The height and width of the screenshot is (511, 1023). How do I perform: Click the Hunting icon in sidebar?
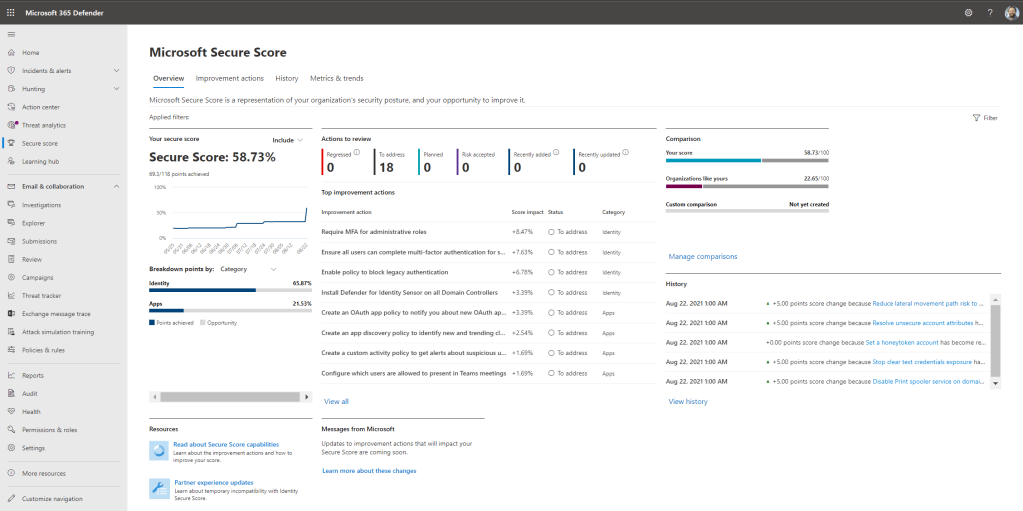coord(11,89)
